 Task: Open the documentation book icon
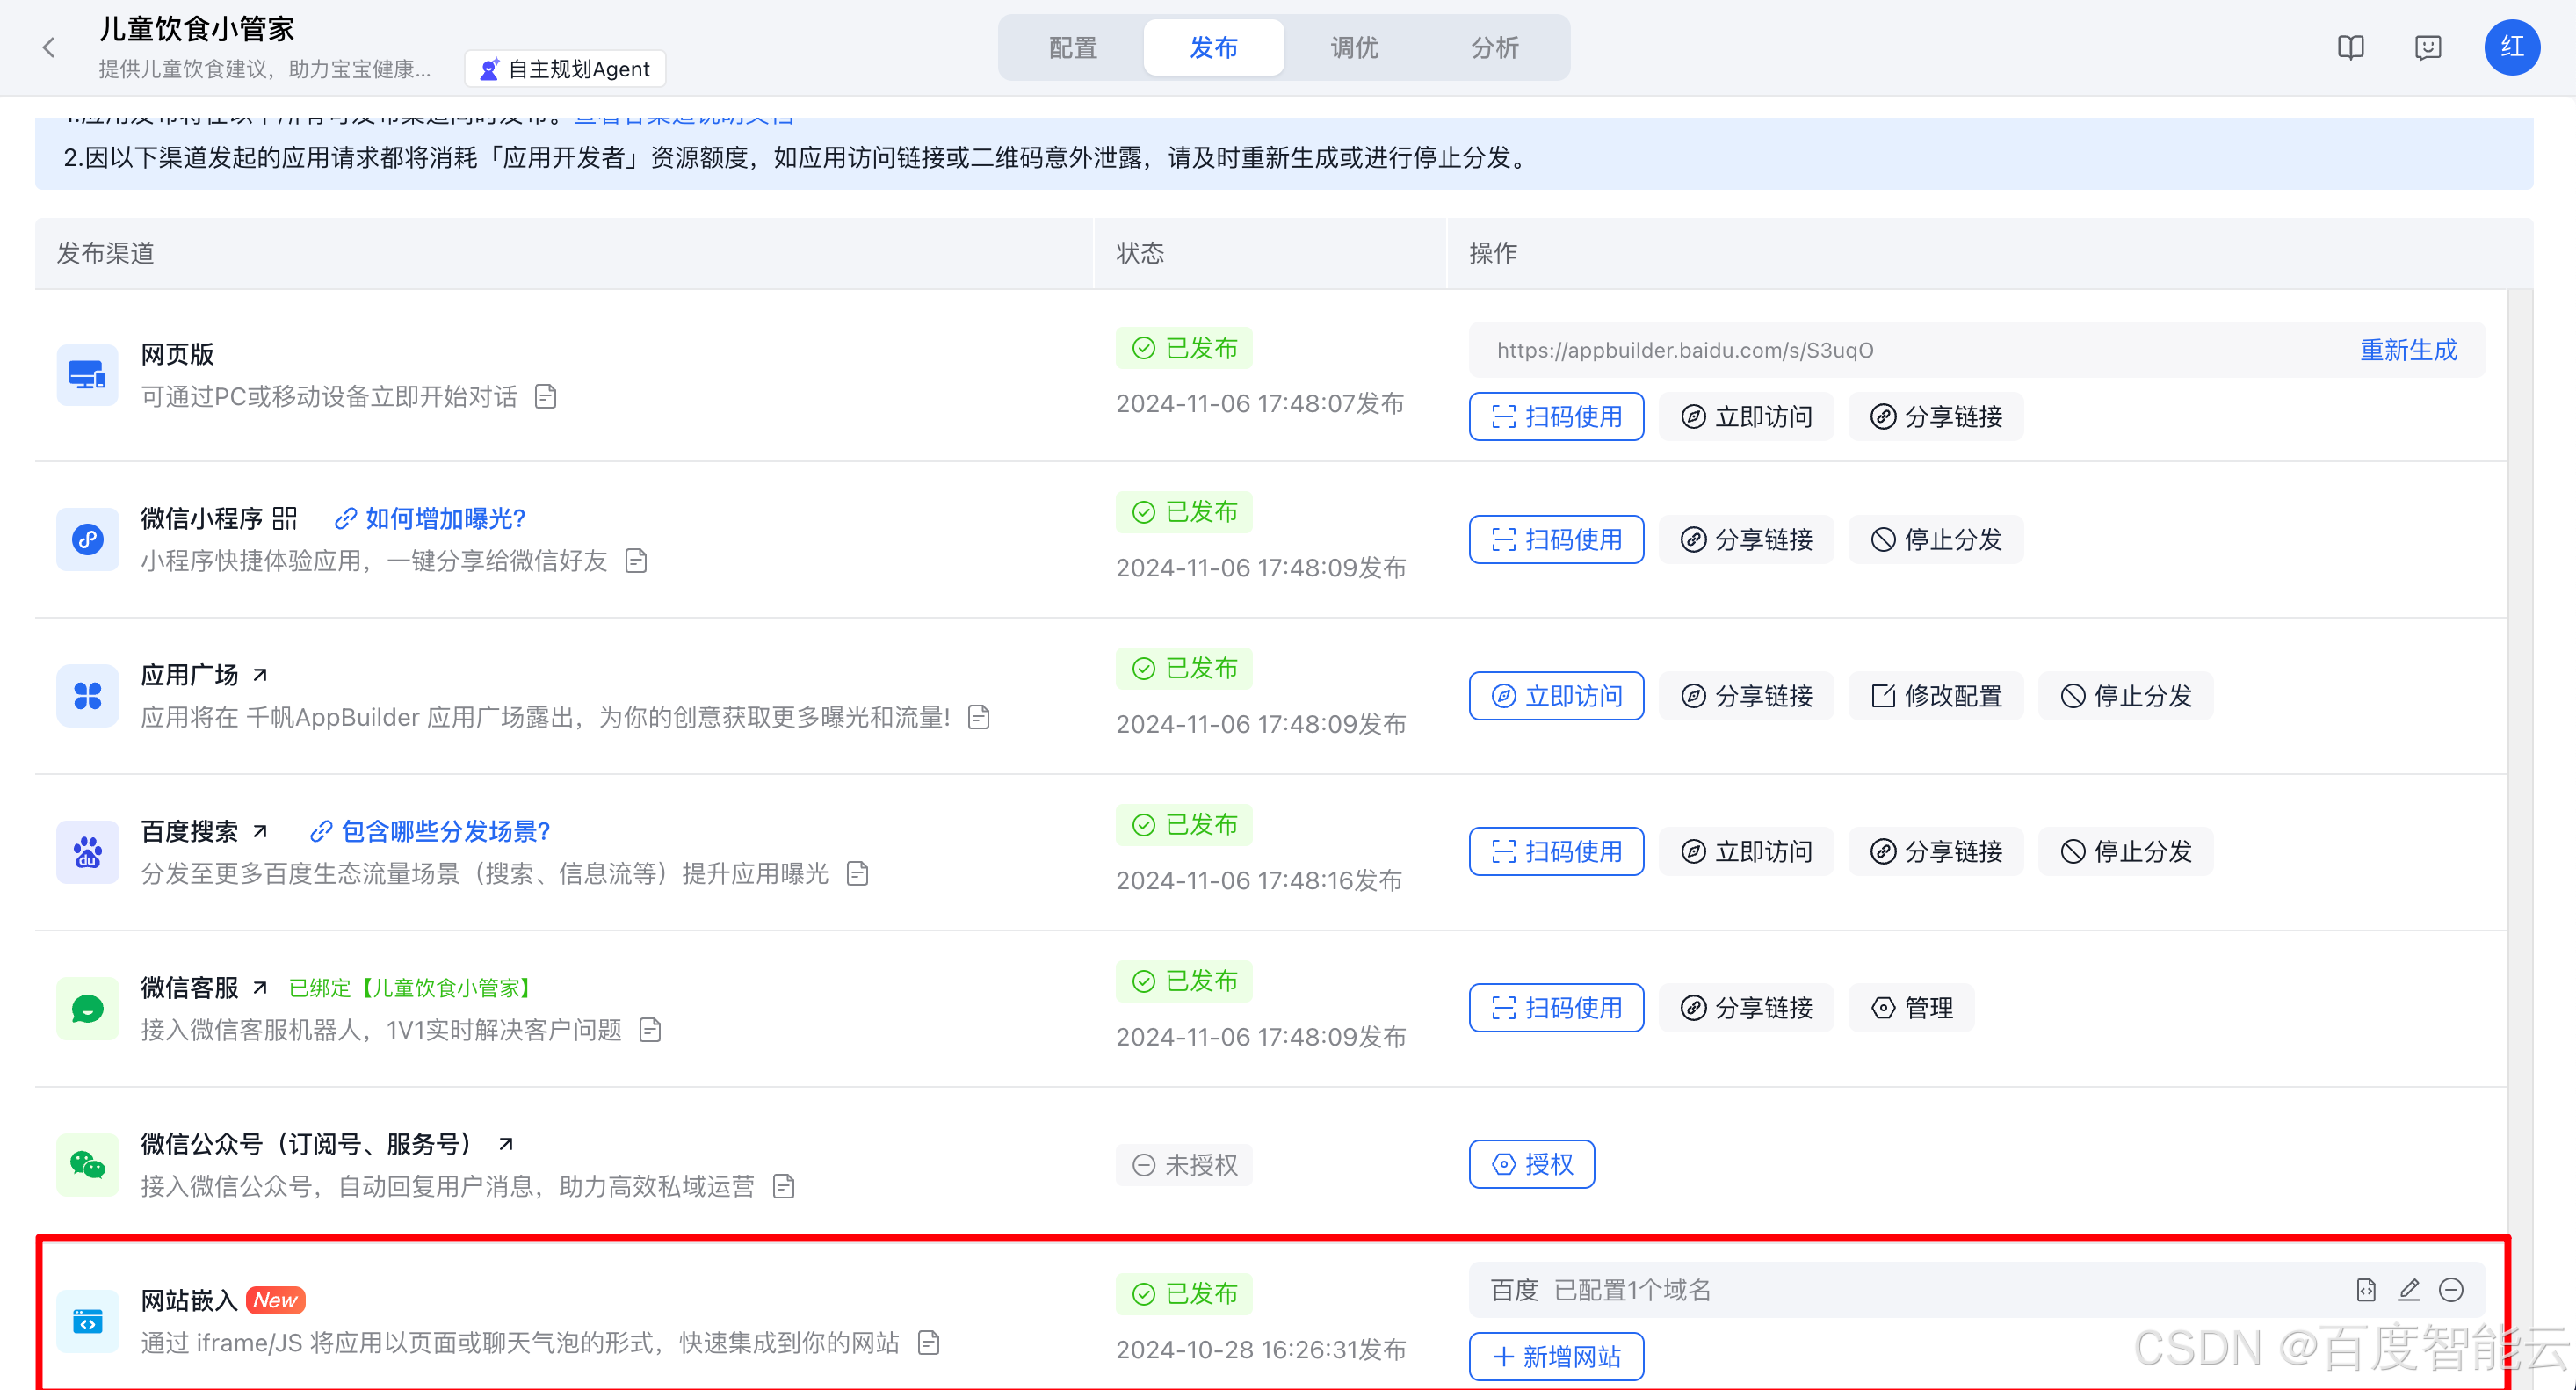(x=2350, y=47)
